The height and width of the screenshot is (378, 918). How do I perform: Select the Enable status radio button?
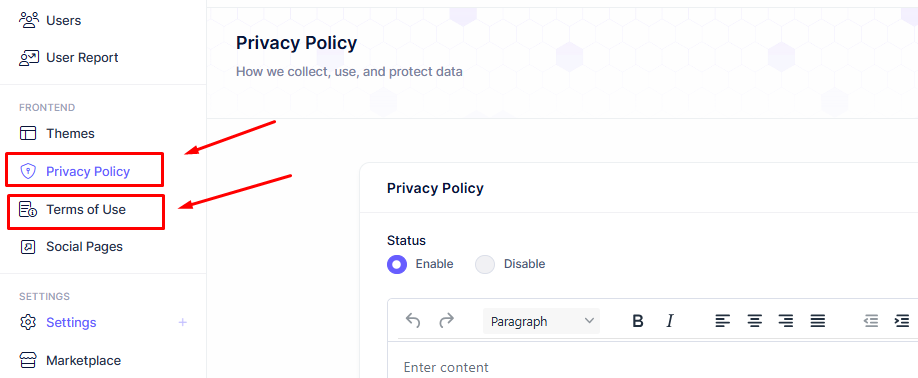click(397, 264)
